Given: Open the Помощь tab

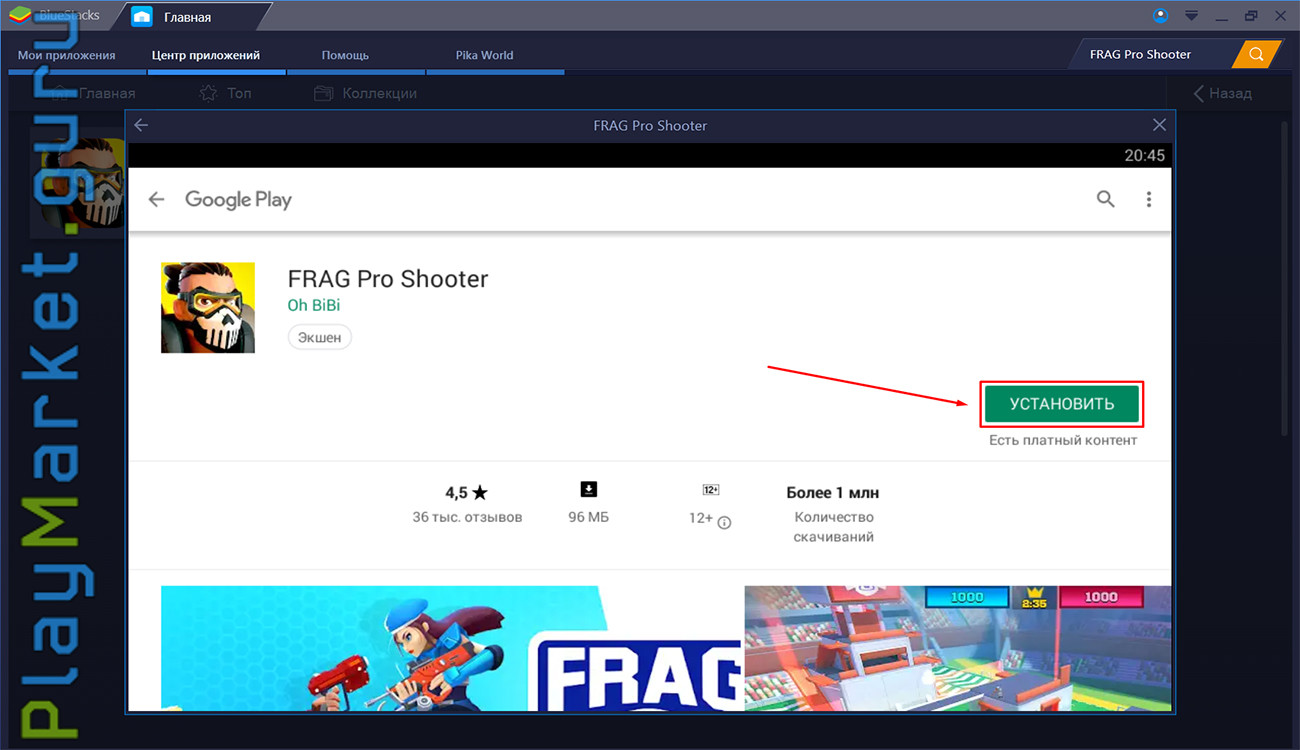Looking at the screenshot, I should [345, 55].
